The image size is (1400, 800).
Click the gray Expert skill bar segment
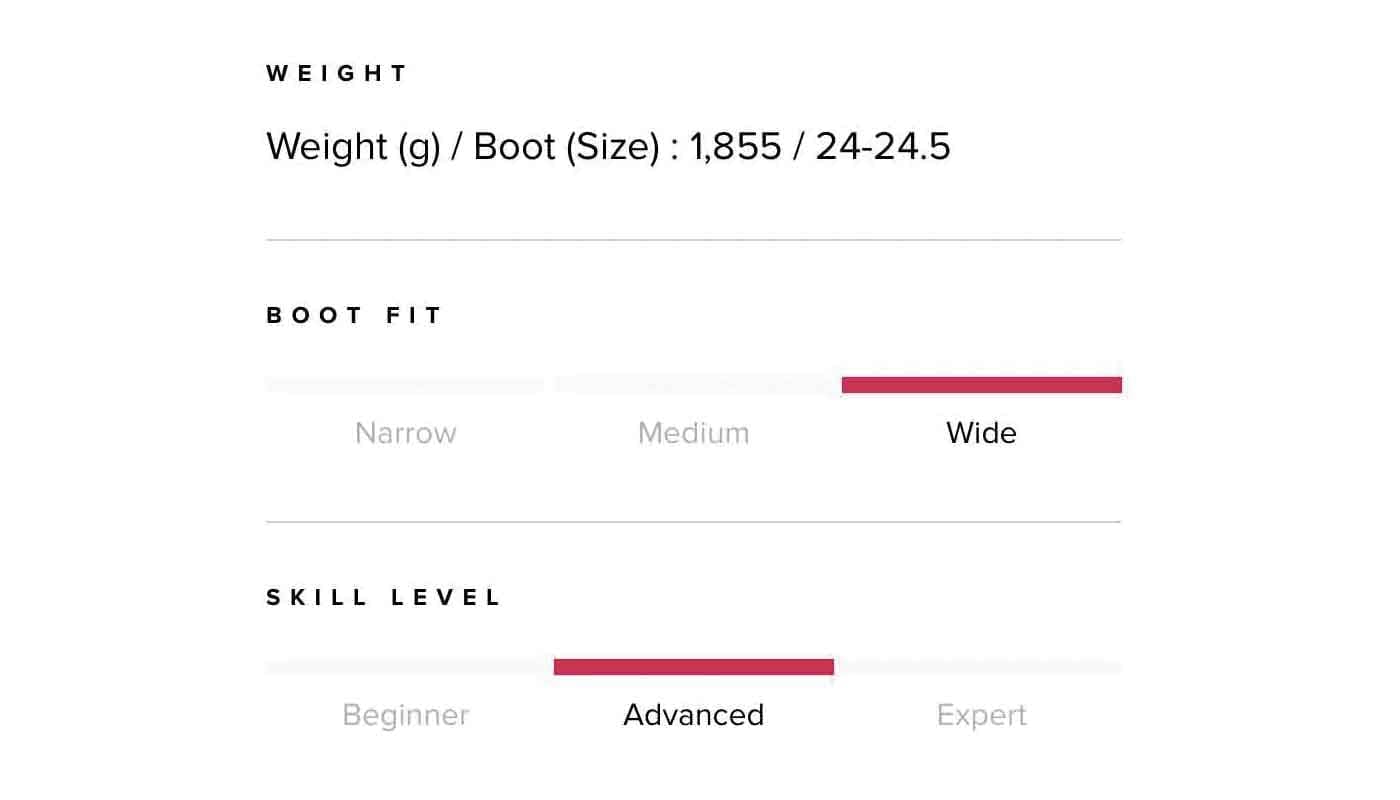click(979, 667)
